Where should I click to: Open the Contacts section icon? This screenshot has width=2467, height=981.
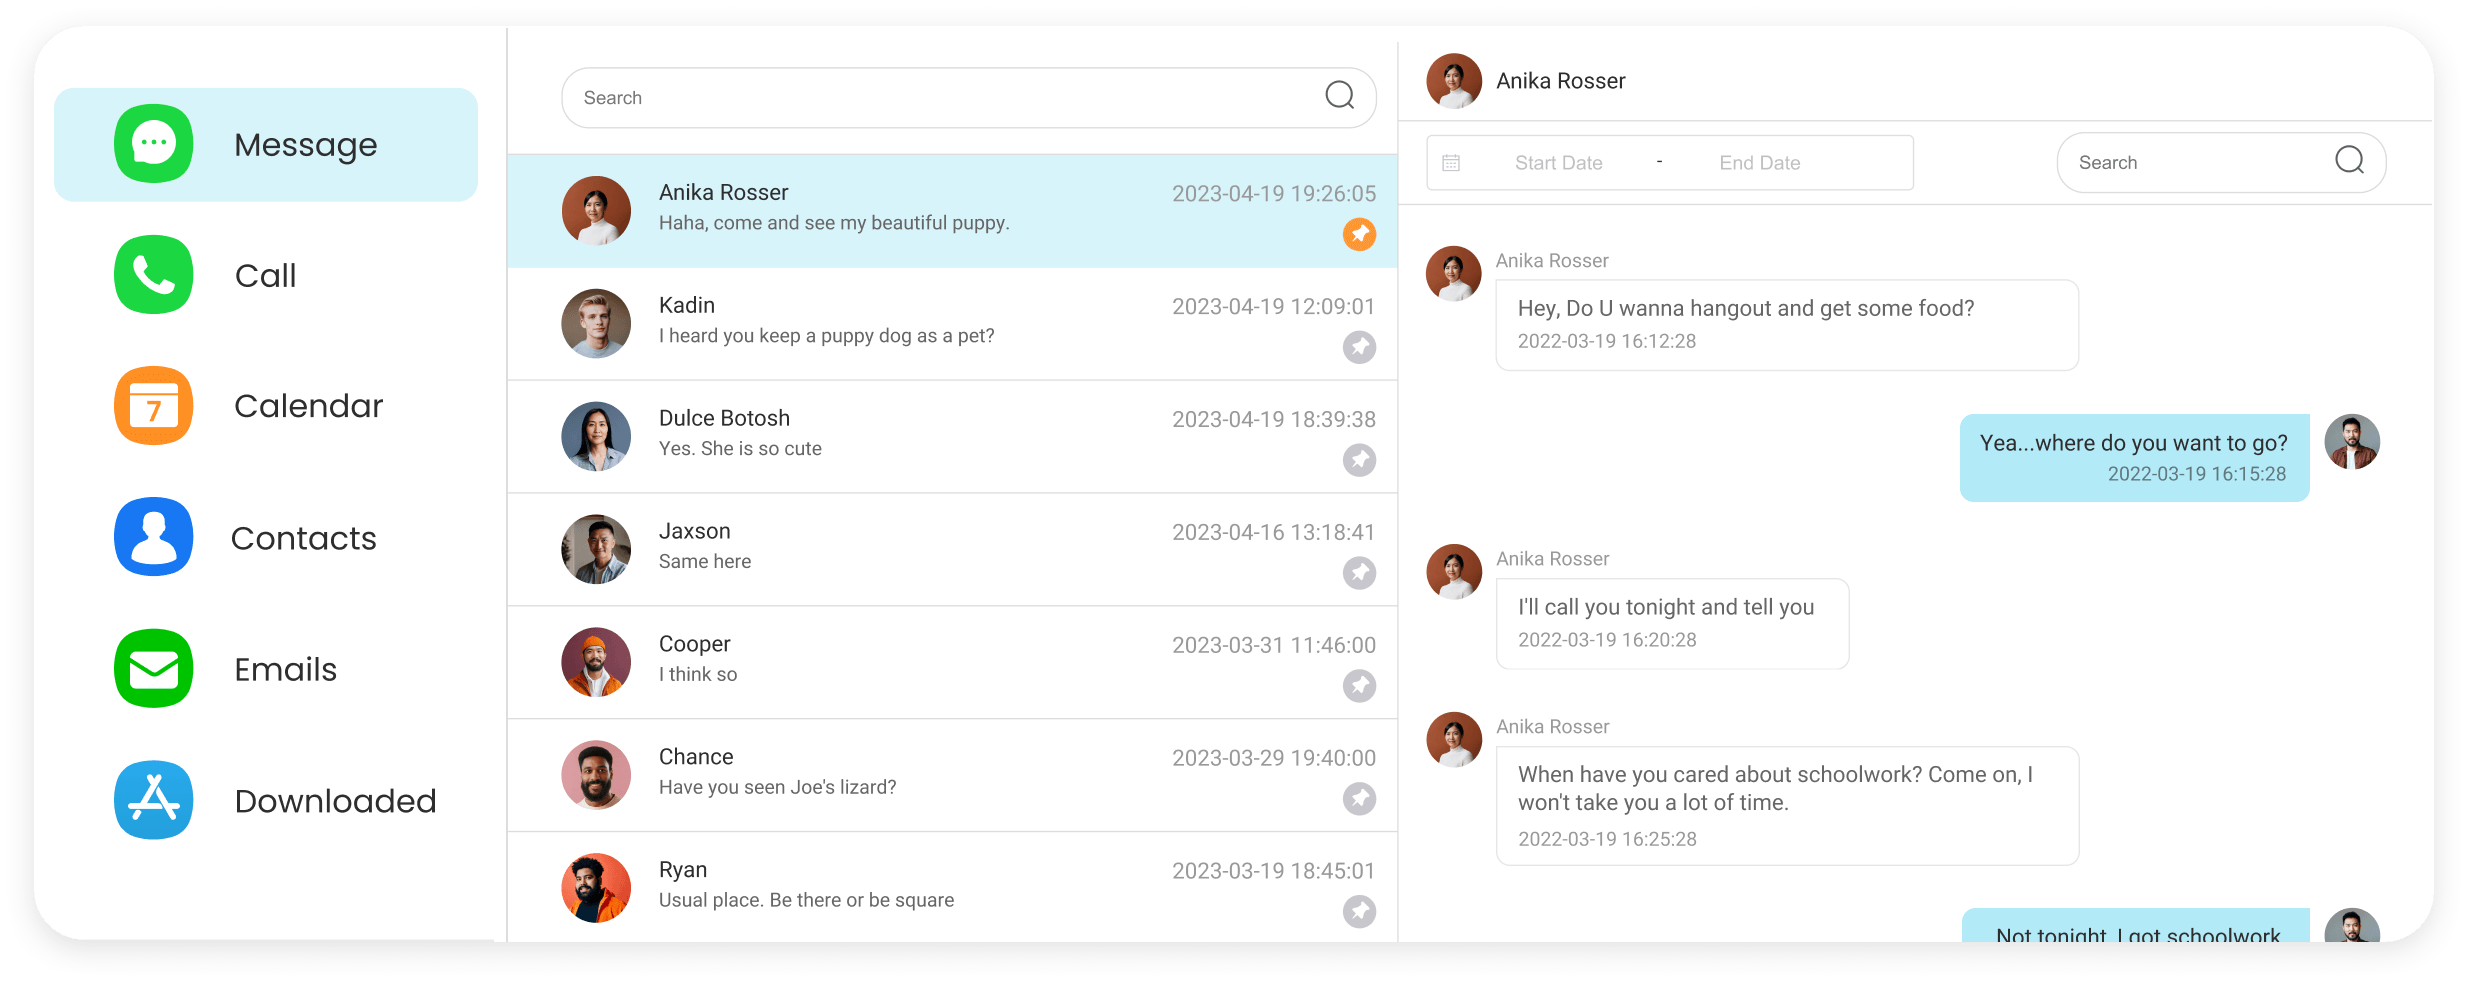152,537
